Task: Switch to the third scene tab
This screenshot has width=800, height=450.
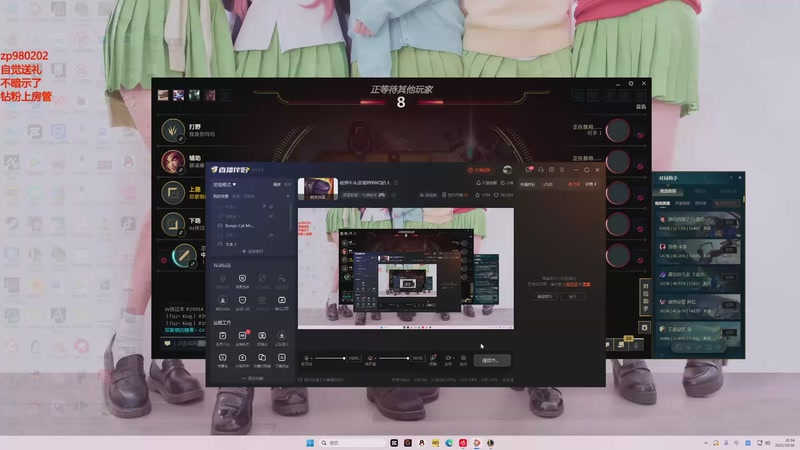Action: (249, 196)
